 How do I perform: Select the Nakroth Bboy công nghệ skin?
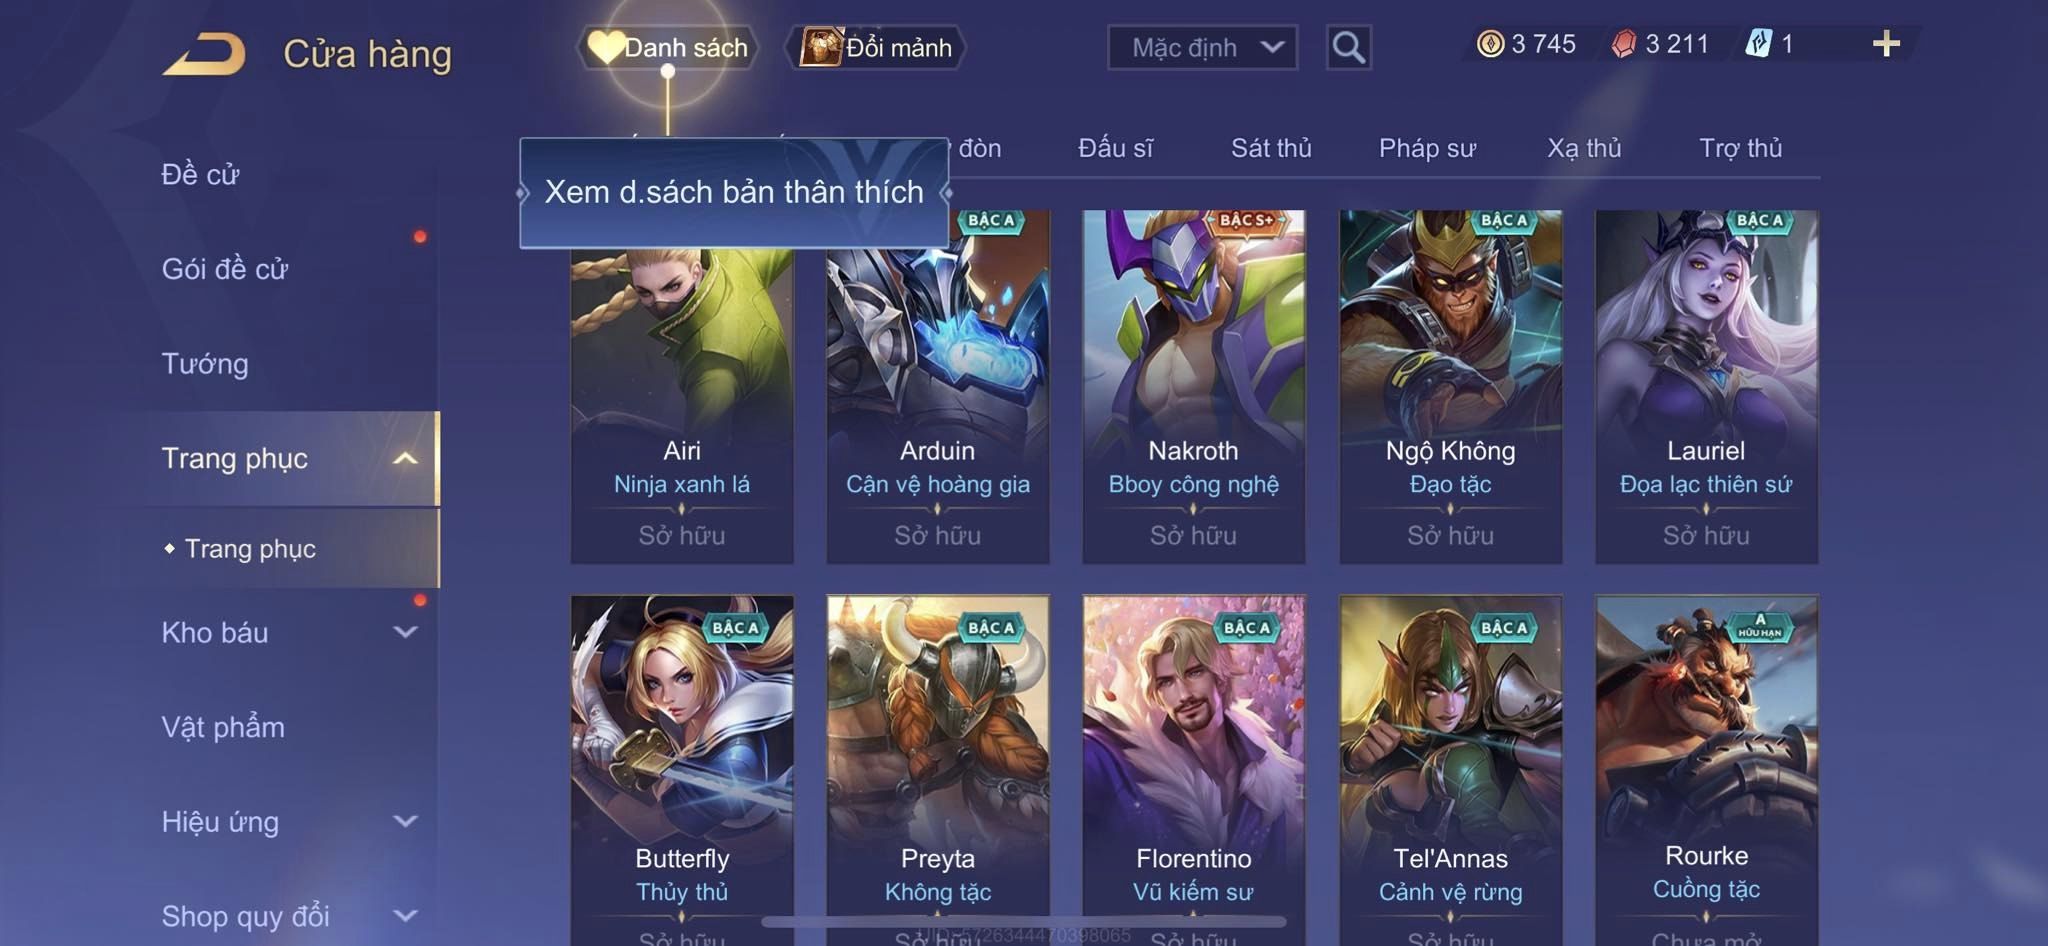tap(1193, 386)
